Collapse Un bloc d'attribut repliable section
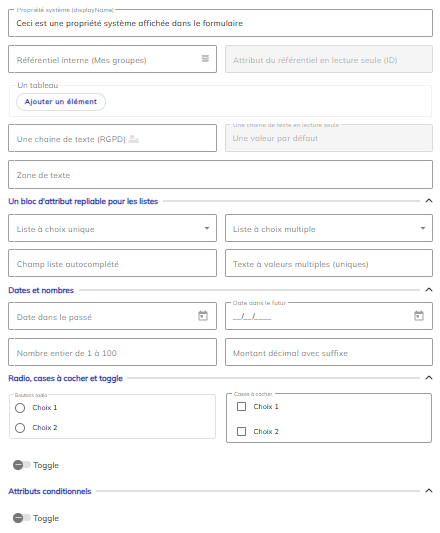The image size is (440, 533). coord(429,201)
